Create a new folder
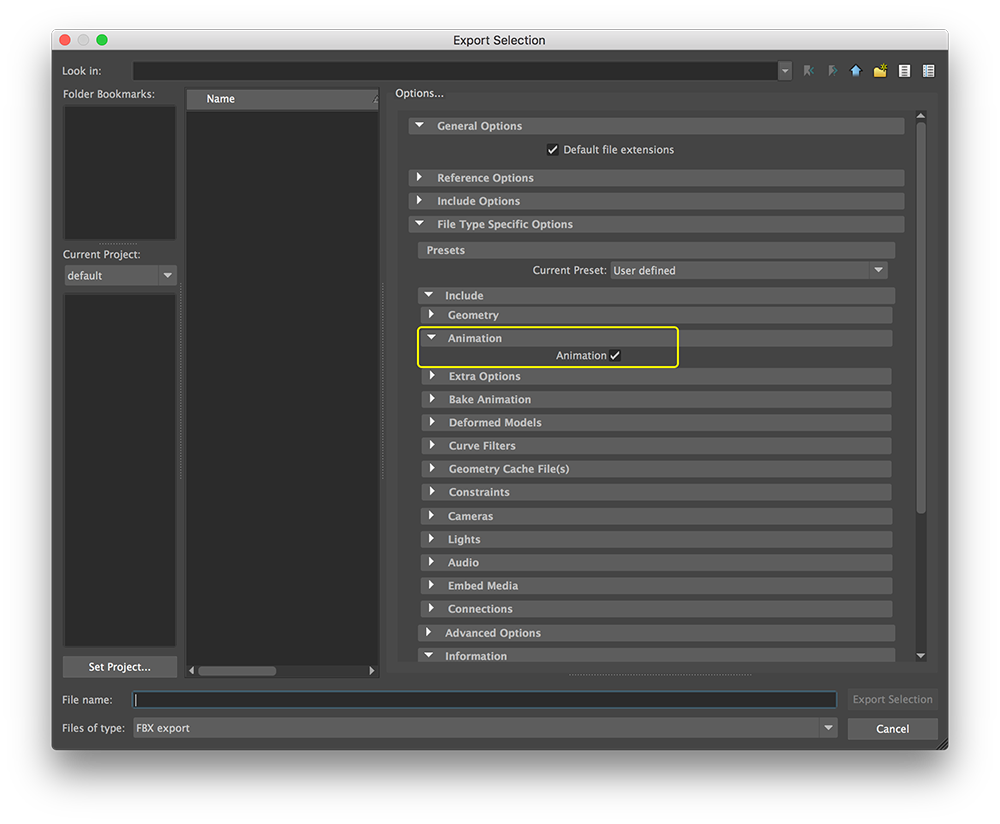The image size is (1000, 824). click(x=880, y=71)
